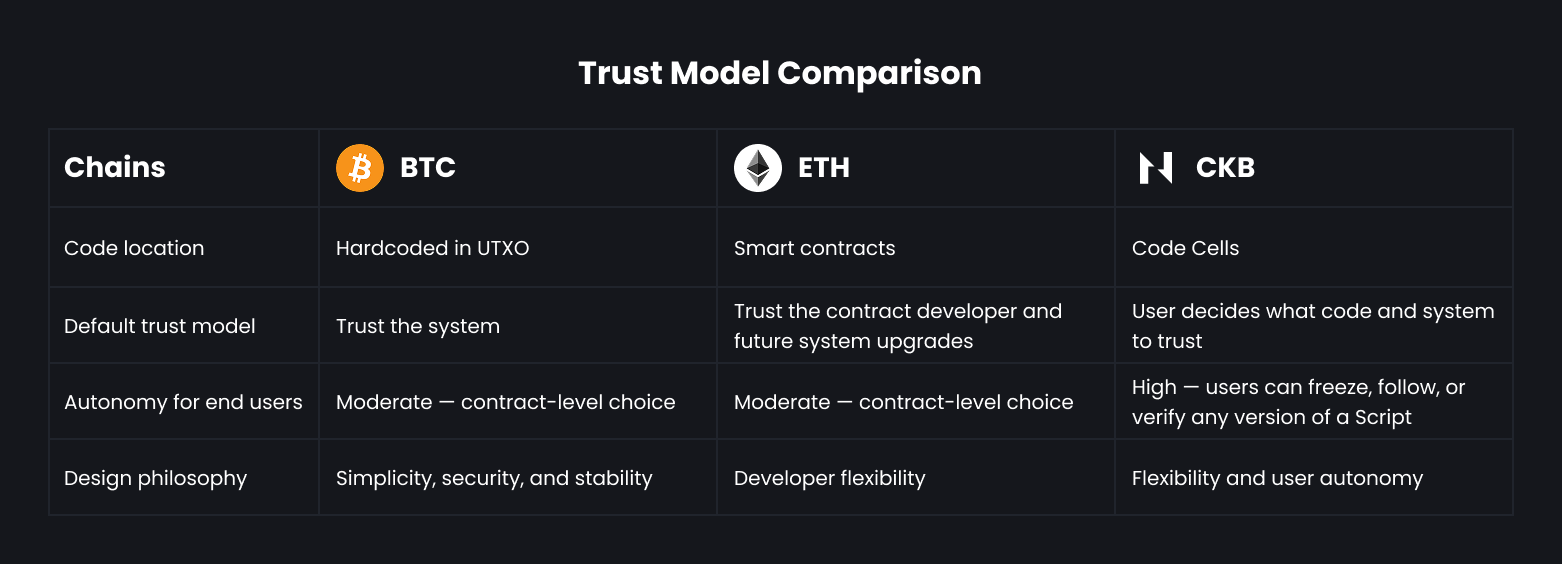Click the Ethereum diamond logo icon
Viewport: 1562px width, 564px height.
click(758, 168)
